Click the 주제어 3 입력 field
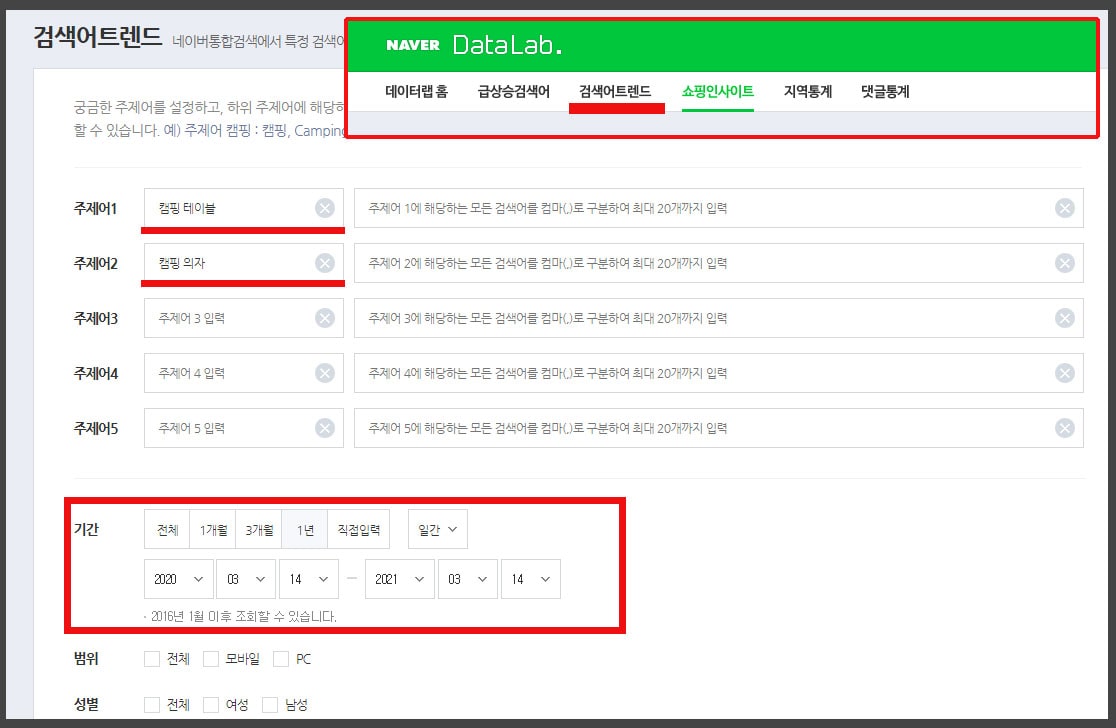This screenshot has width=1116, height=728. click(x=243, y=318)
